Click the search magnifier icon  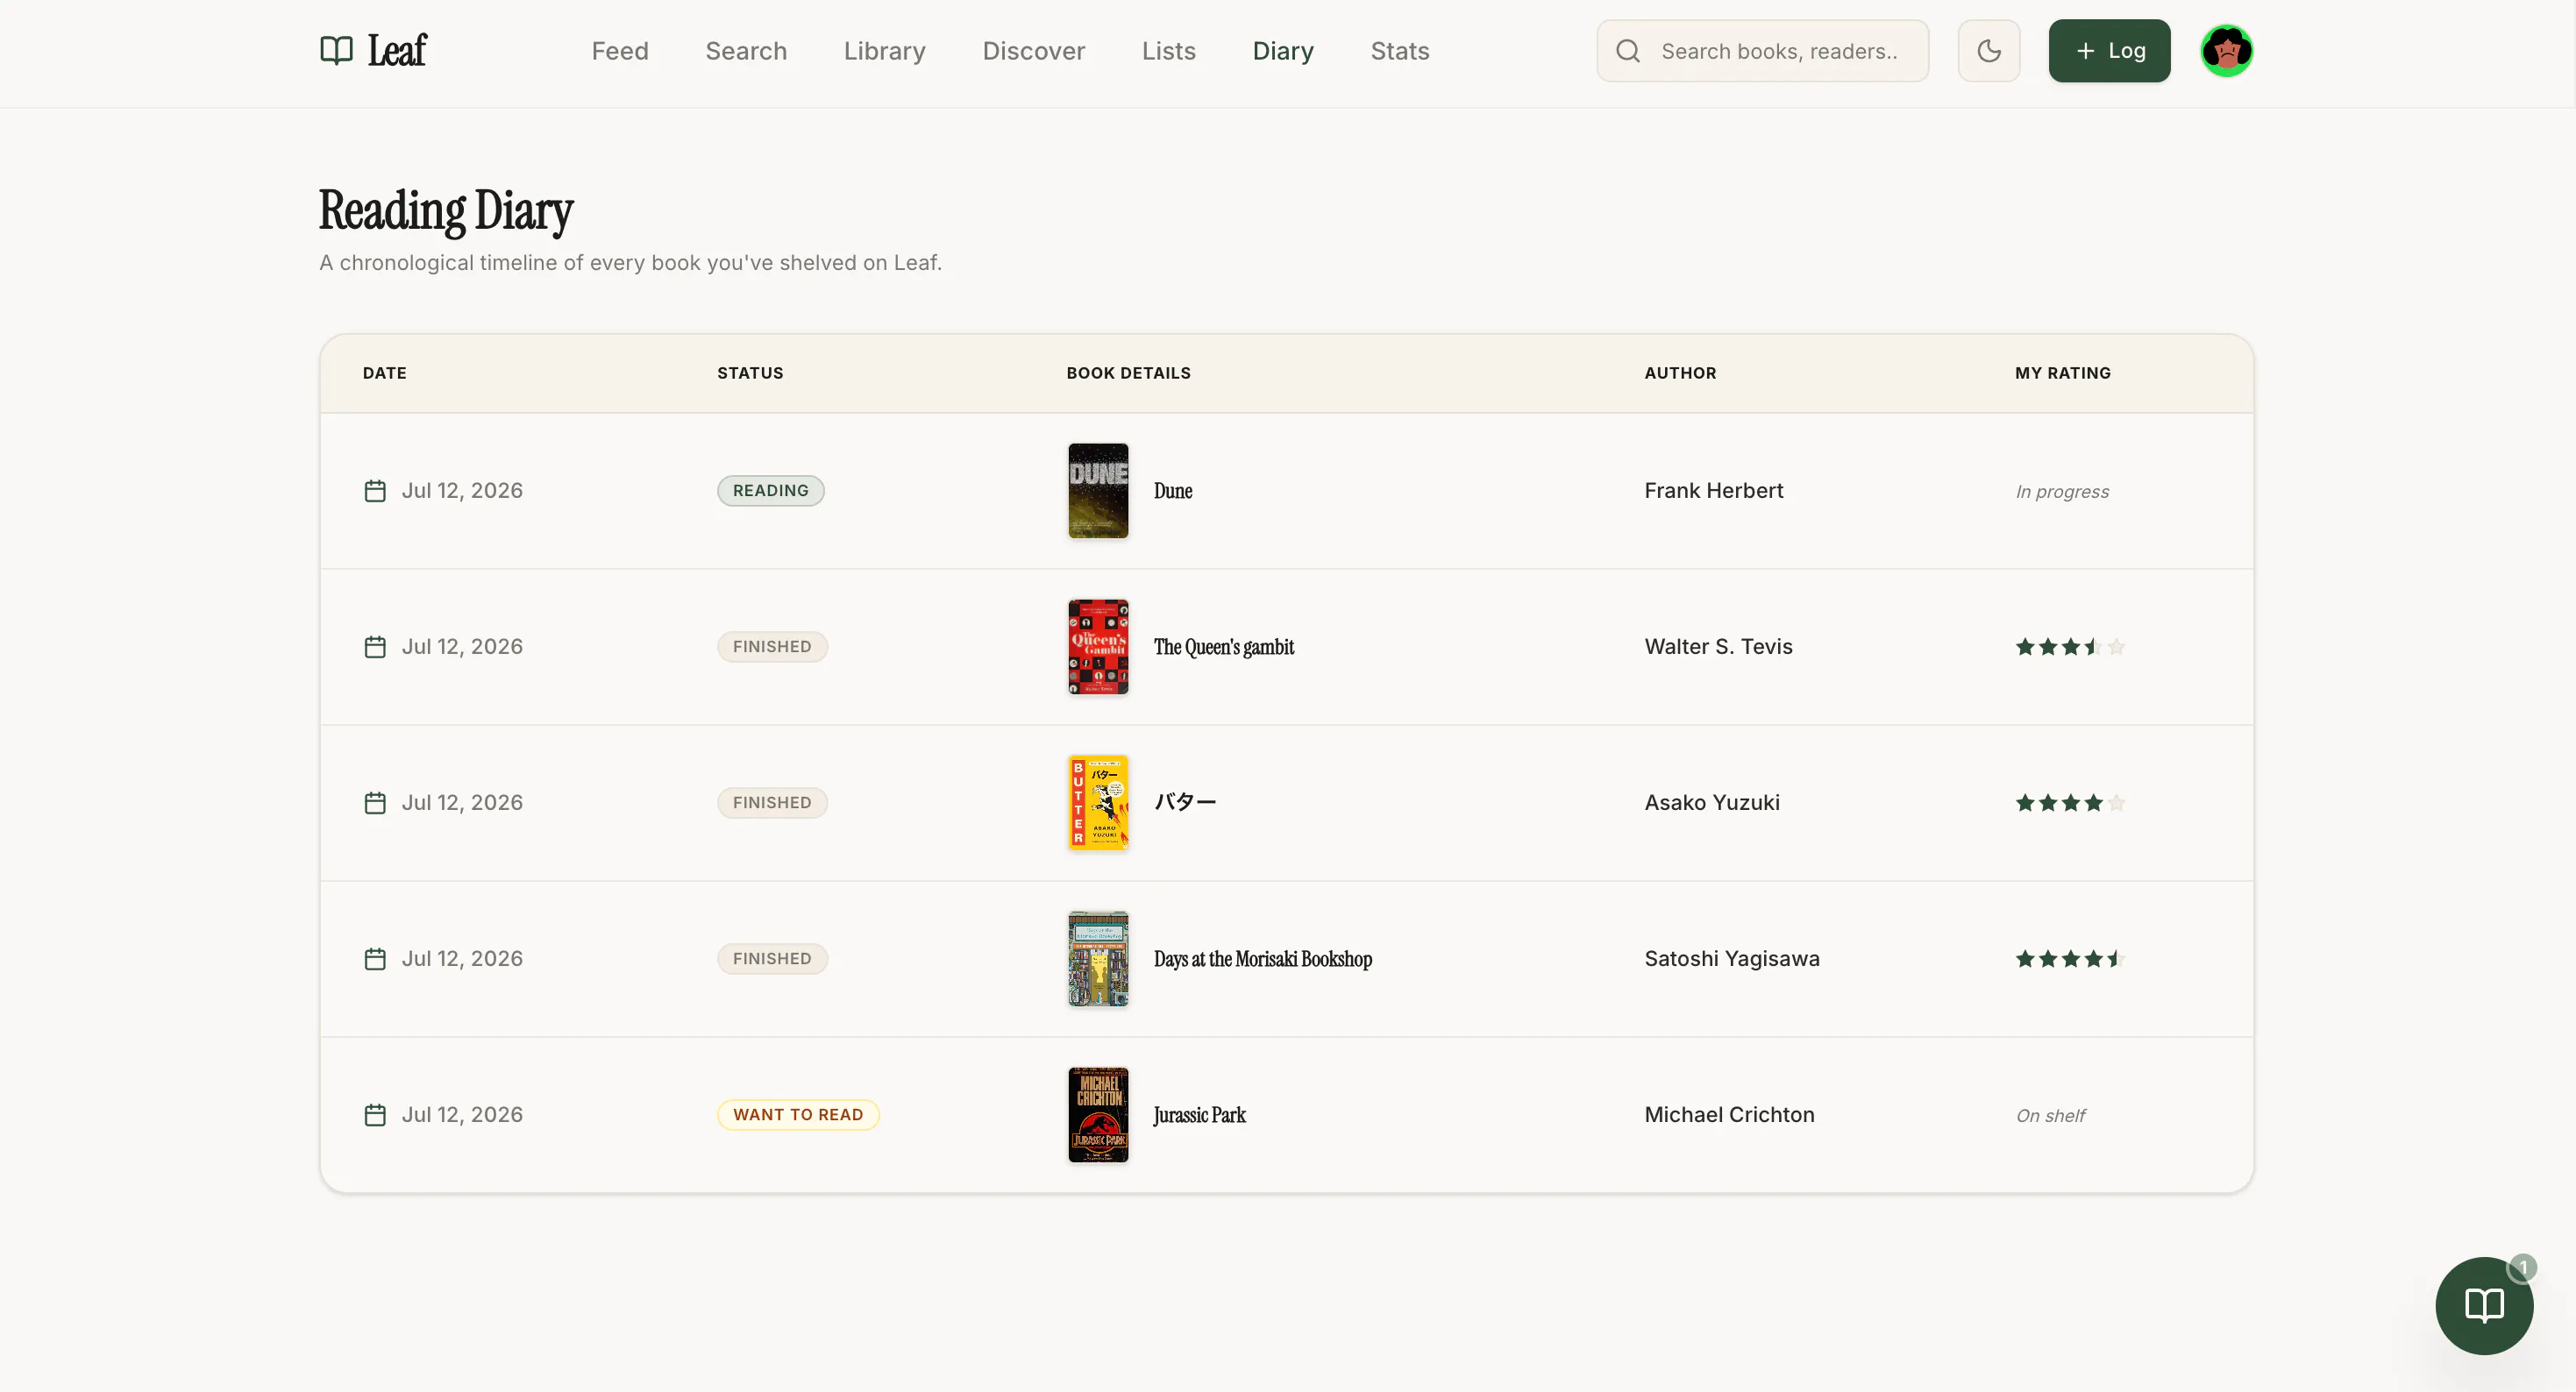click(x=1628, y=51)
